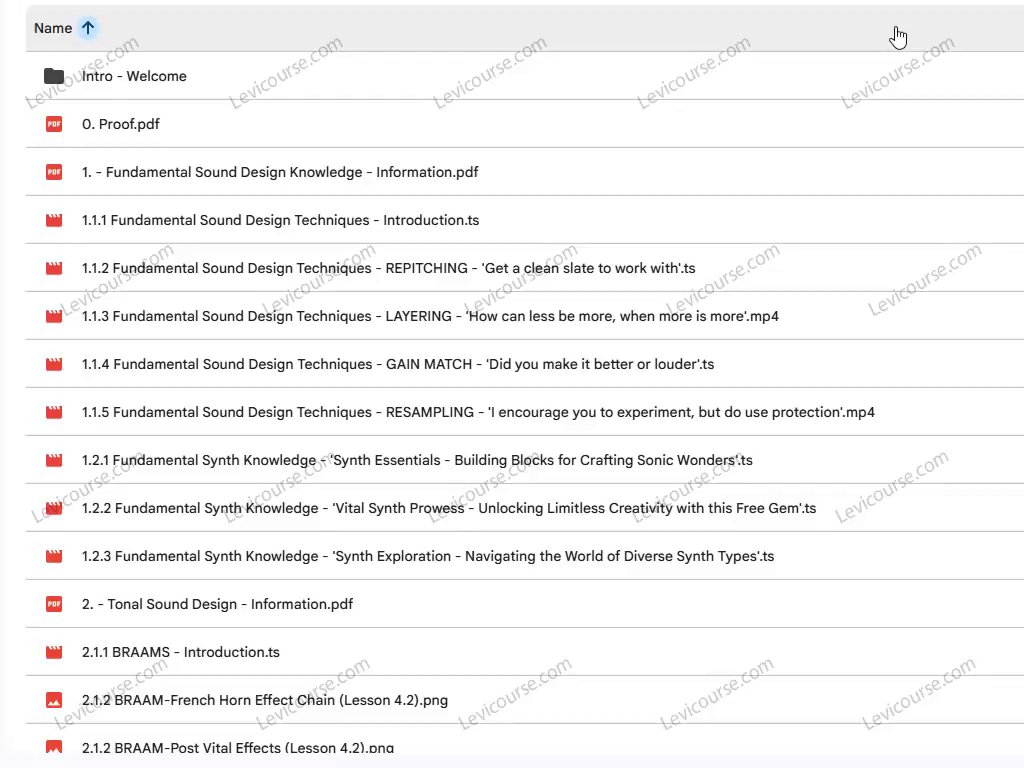The height and width of the screenshot is (768, 1024).
Task: Click the Name column header
Action: 53,28
